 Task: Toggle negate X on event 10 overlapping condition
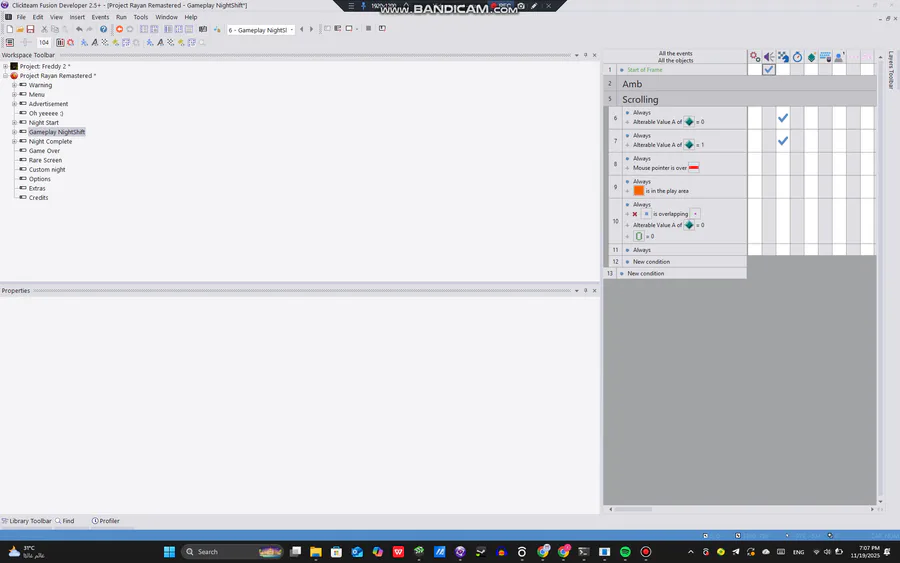point(635,214)
